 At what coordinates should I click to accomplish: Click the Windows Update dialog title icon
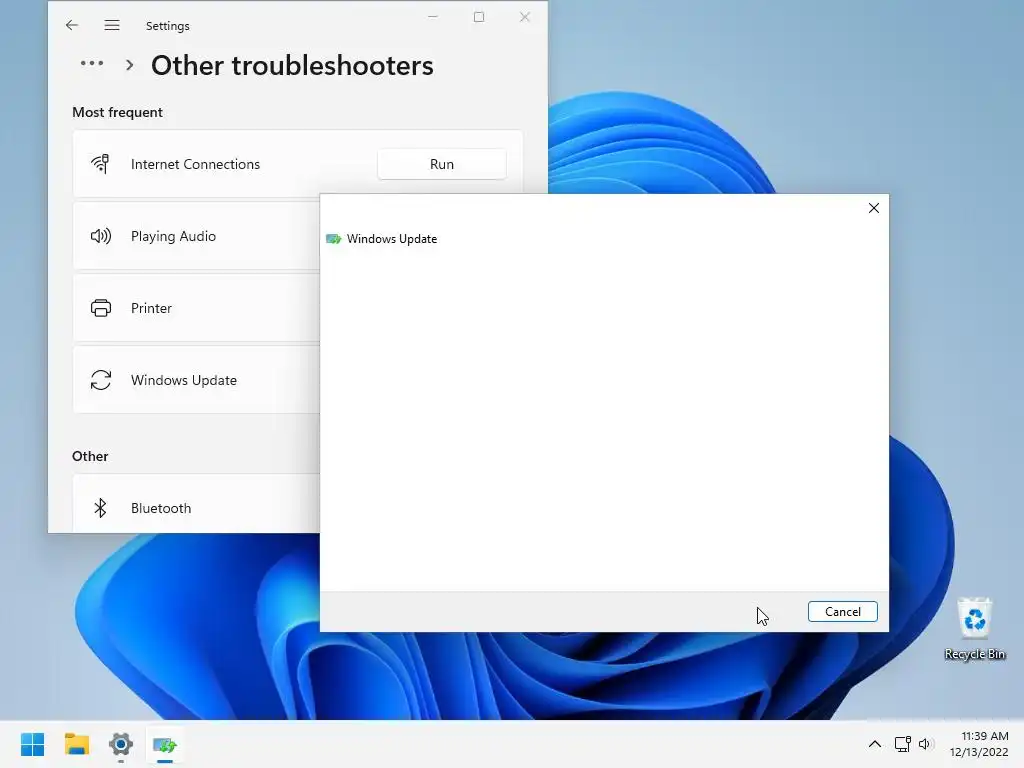(333, 239)
